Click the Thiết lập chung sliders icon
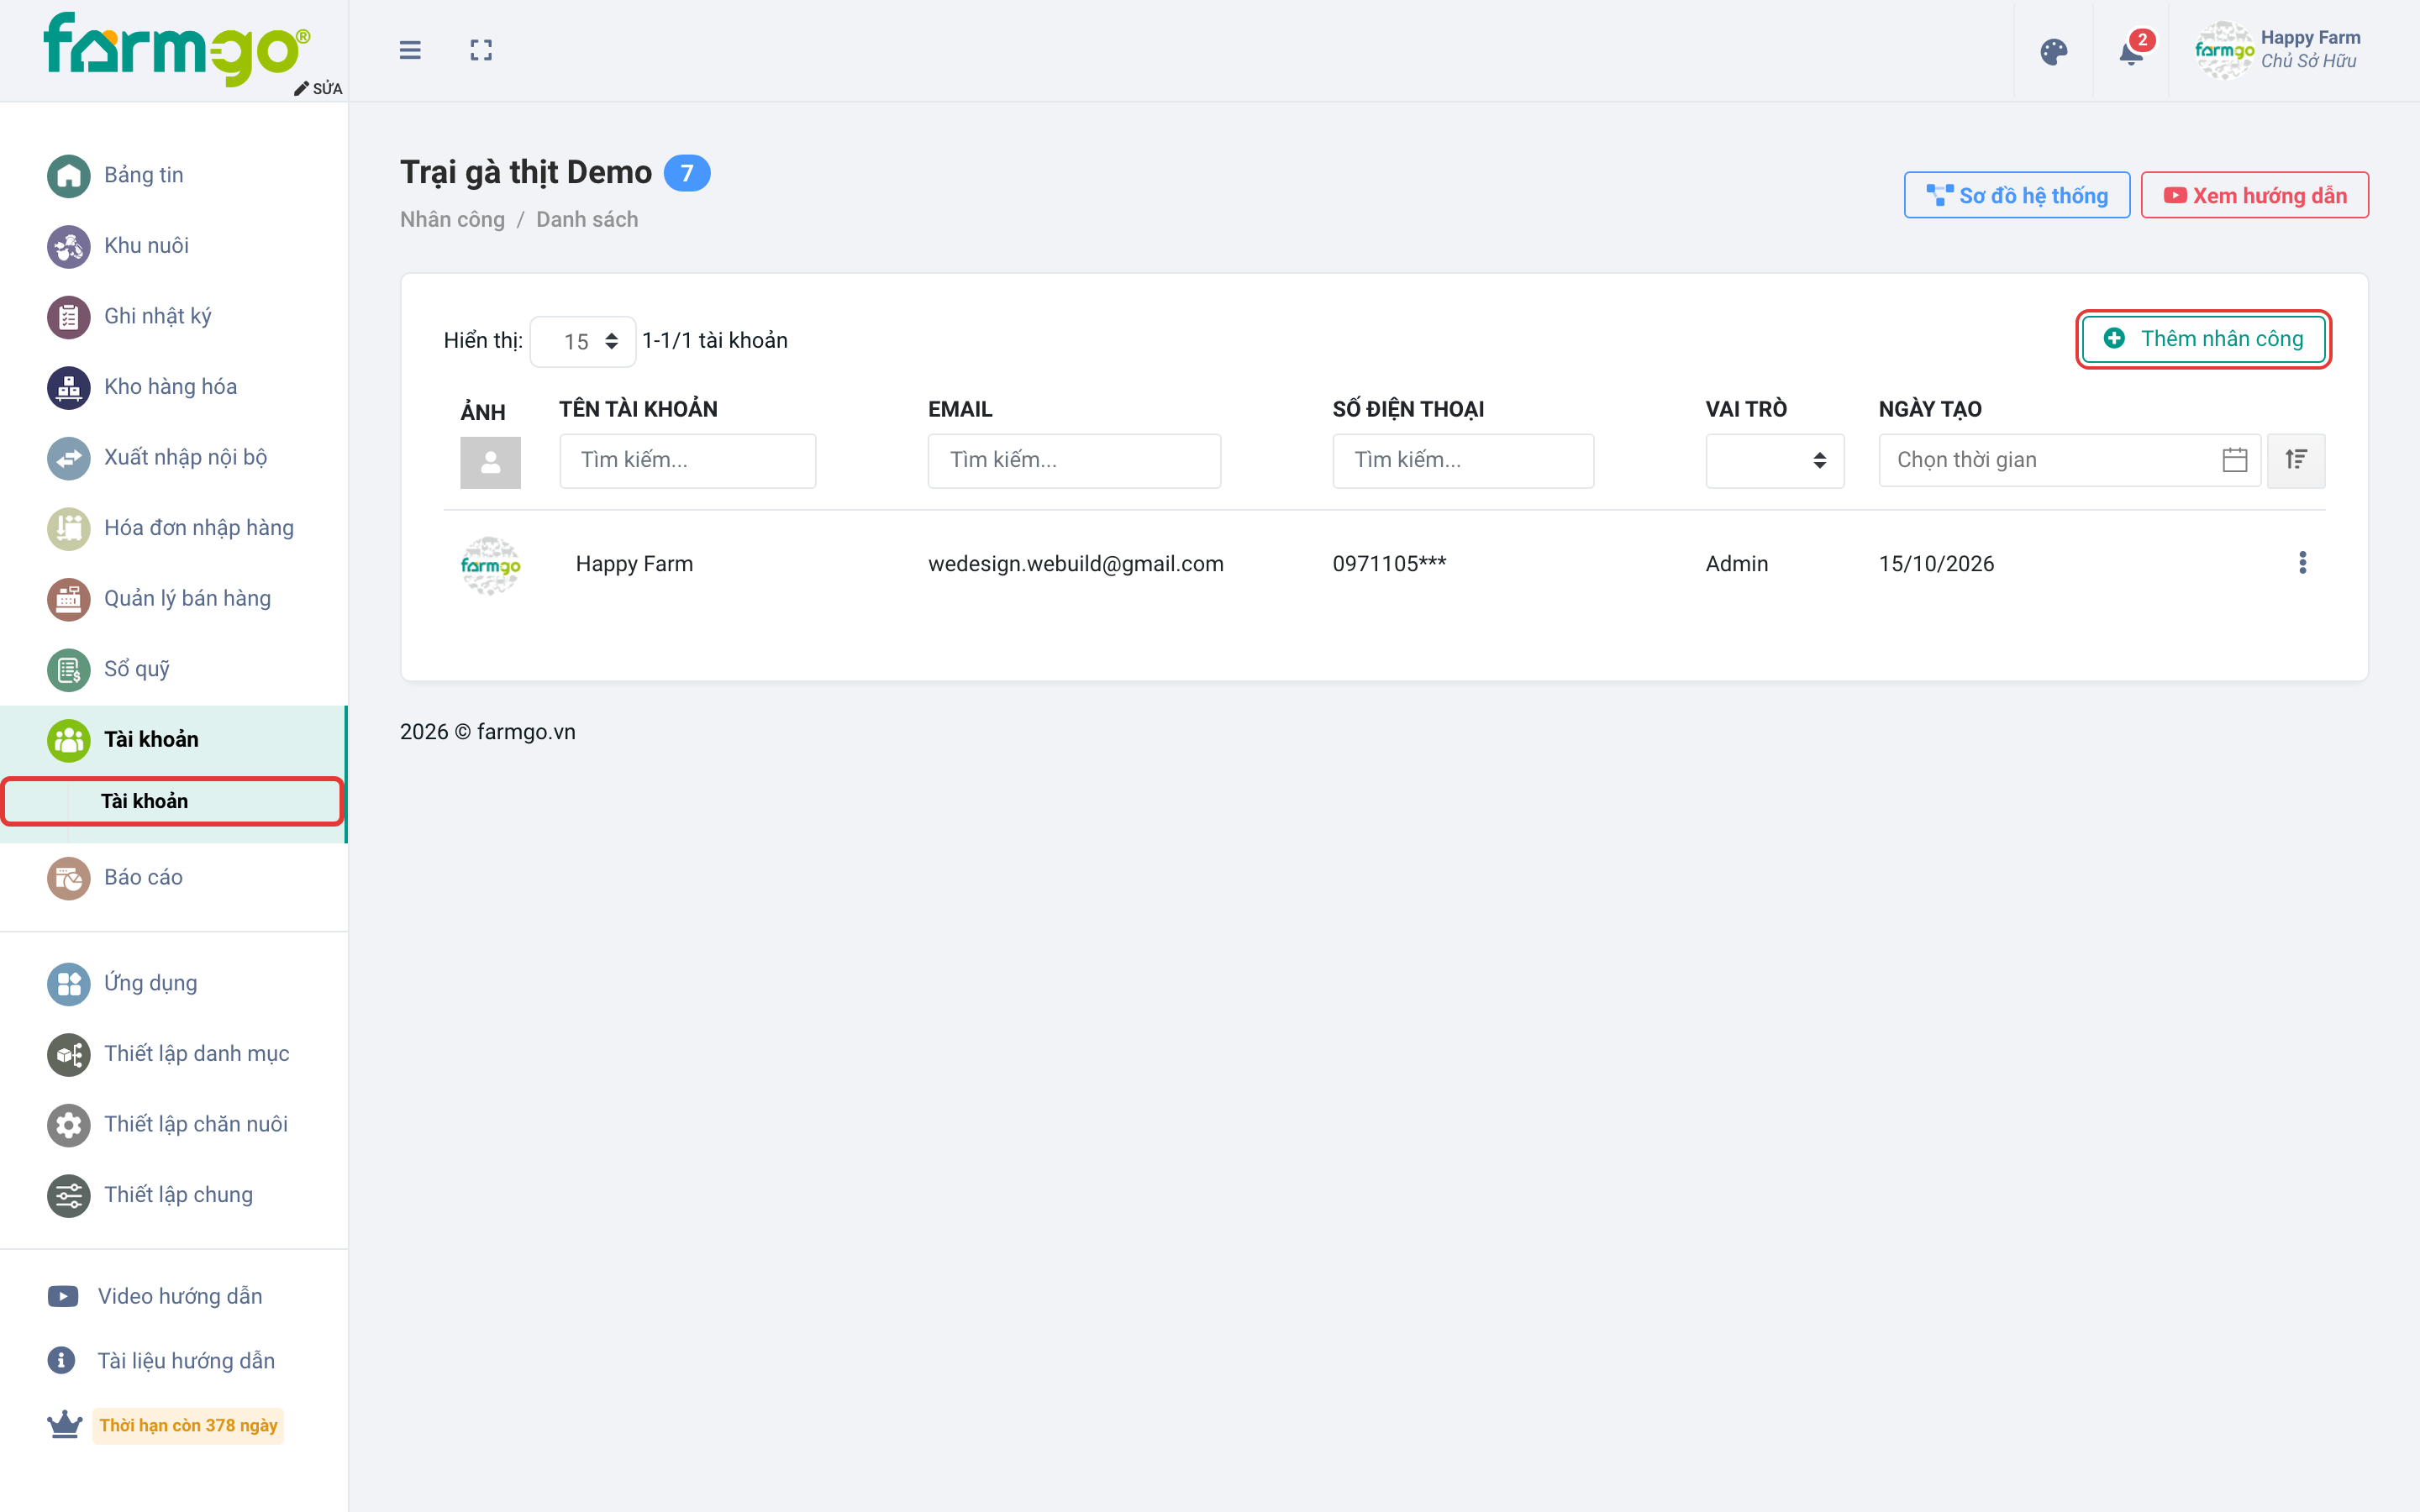This screenshot has height=1512, width=2420. tap(69, 1196)
